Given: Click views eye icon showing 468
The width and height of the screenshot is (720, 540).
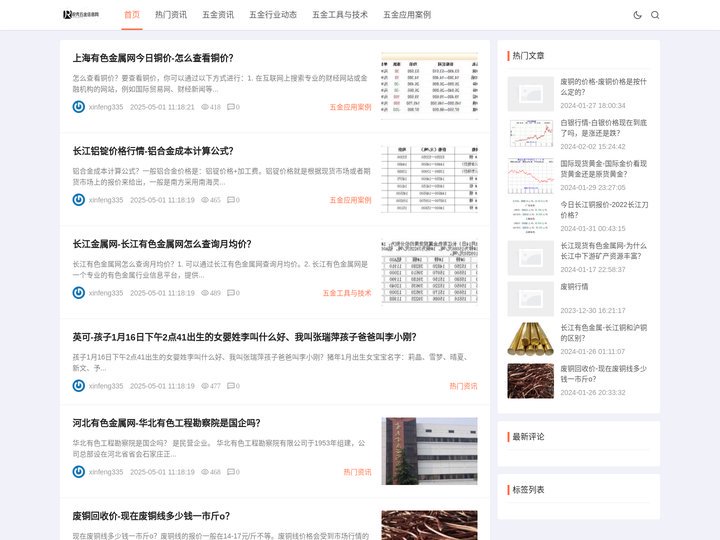Looking at the screenshot, I should point(205,472).
